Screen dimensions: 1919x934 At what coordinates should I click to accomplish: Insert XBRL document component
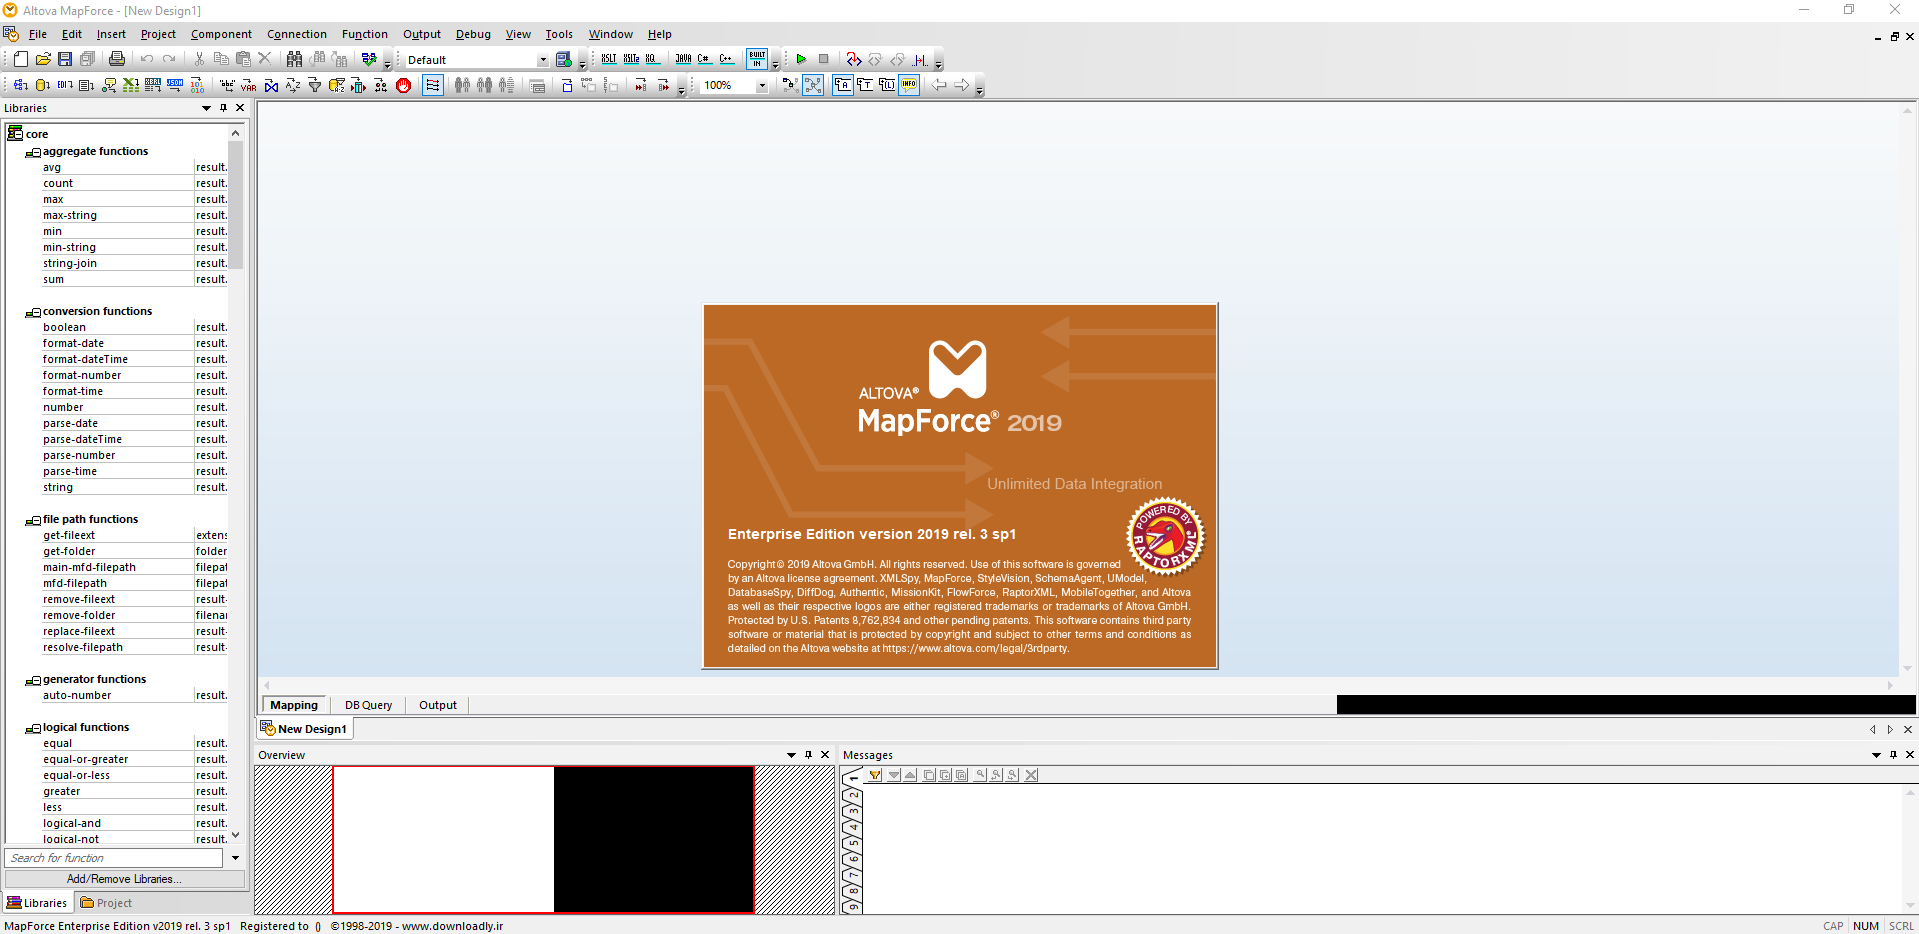pyautogui.click(x=153, y=85)
